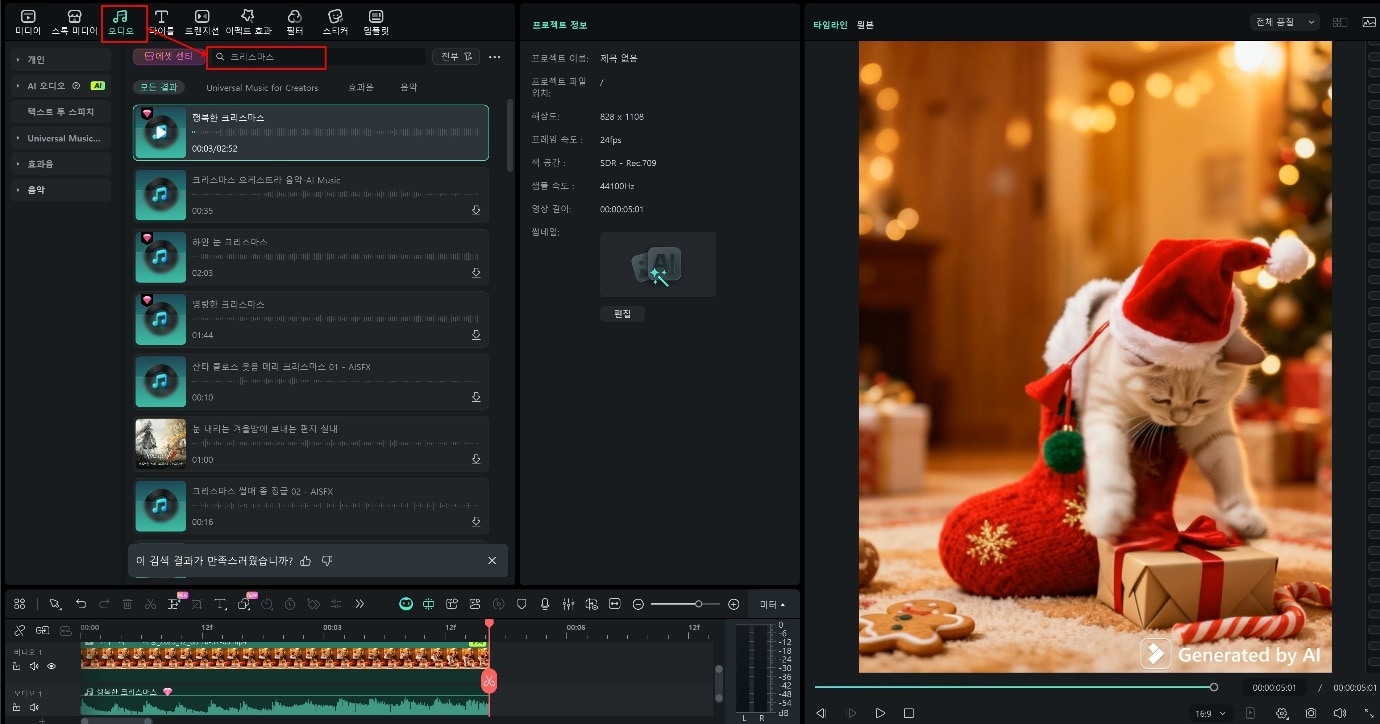Select the Text tool in timeline toolbar
1380x724 pixels.
(220, 604)
